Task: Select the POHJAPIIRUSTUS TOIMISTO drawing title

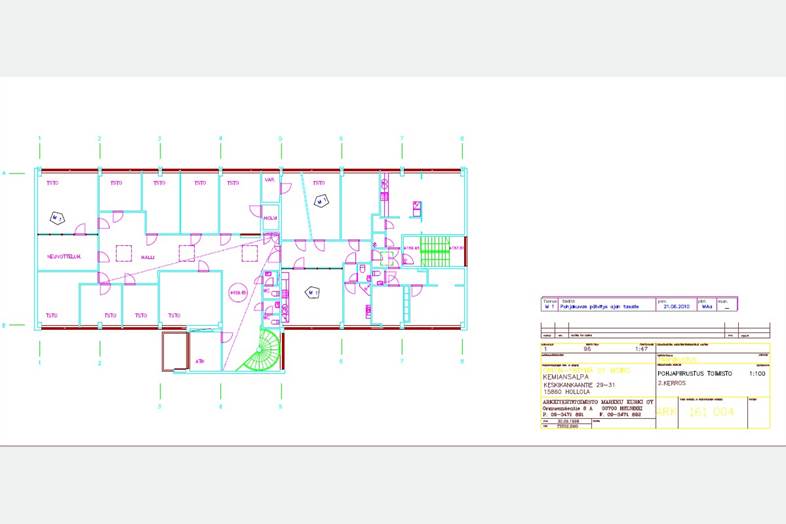Action: pos(695,372)
